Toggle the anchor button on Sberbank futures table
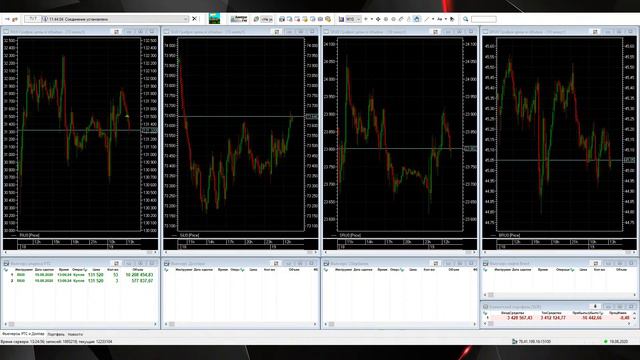This screenshot has width=640, height=360. point(436,264)
